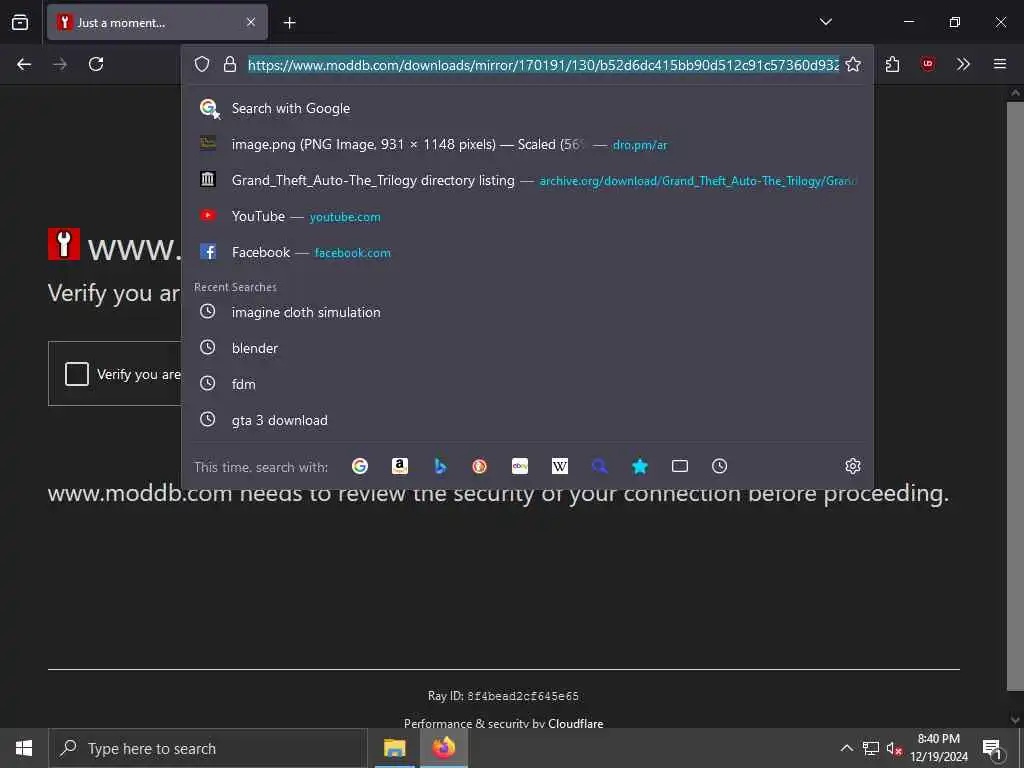Open Grand_Theft_Auto-The_Trilogy directory listing suggestion
The height and width of the screenshot is (768, 1024).
click(527, 180)
